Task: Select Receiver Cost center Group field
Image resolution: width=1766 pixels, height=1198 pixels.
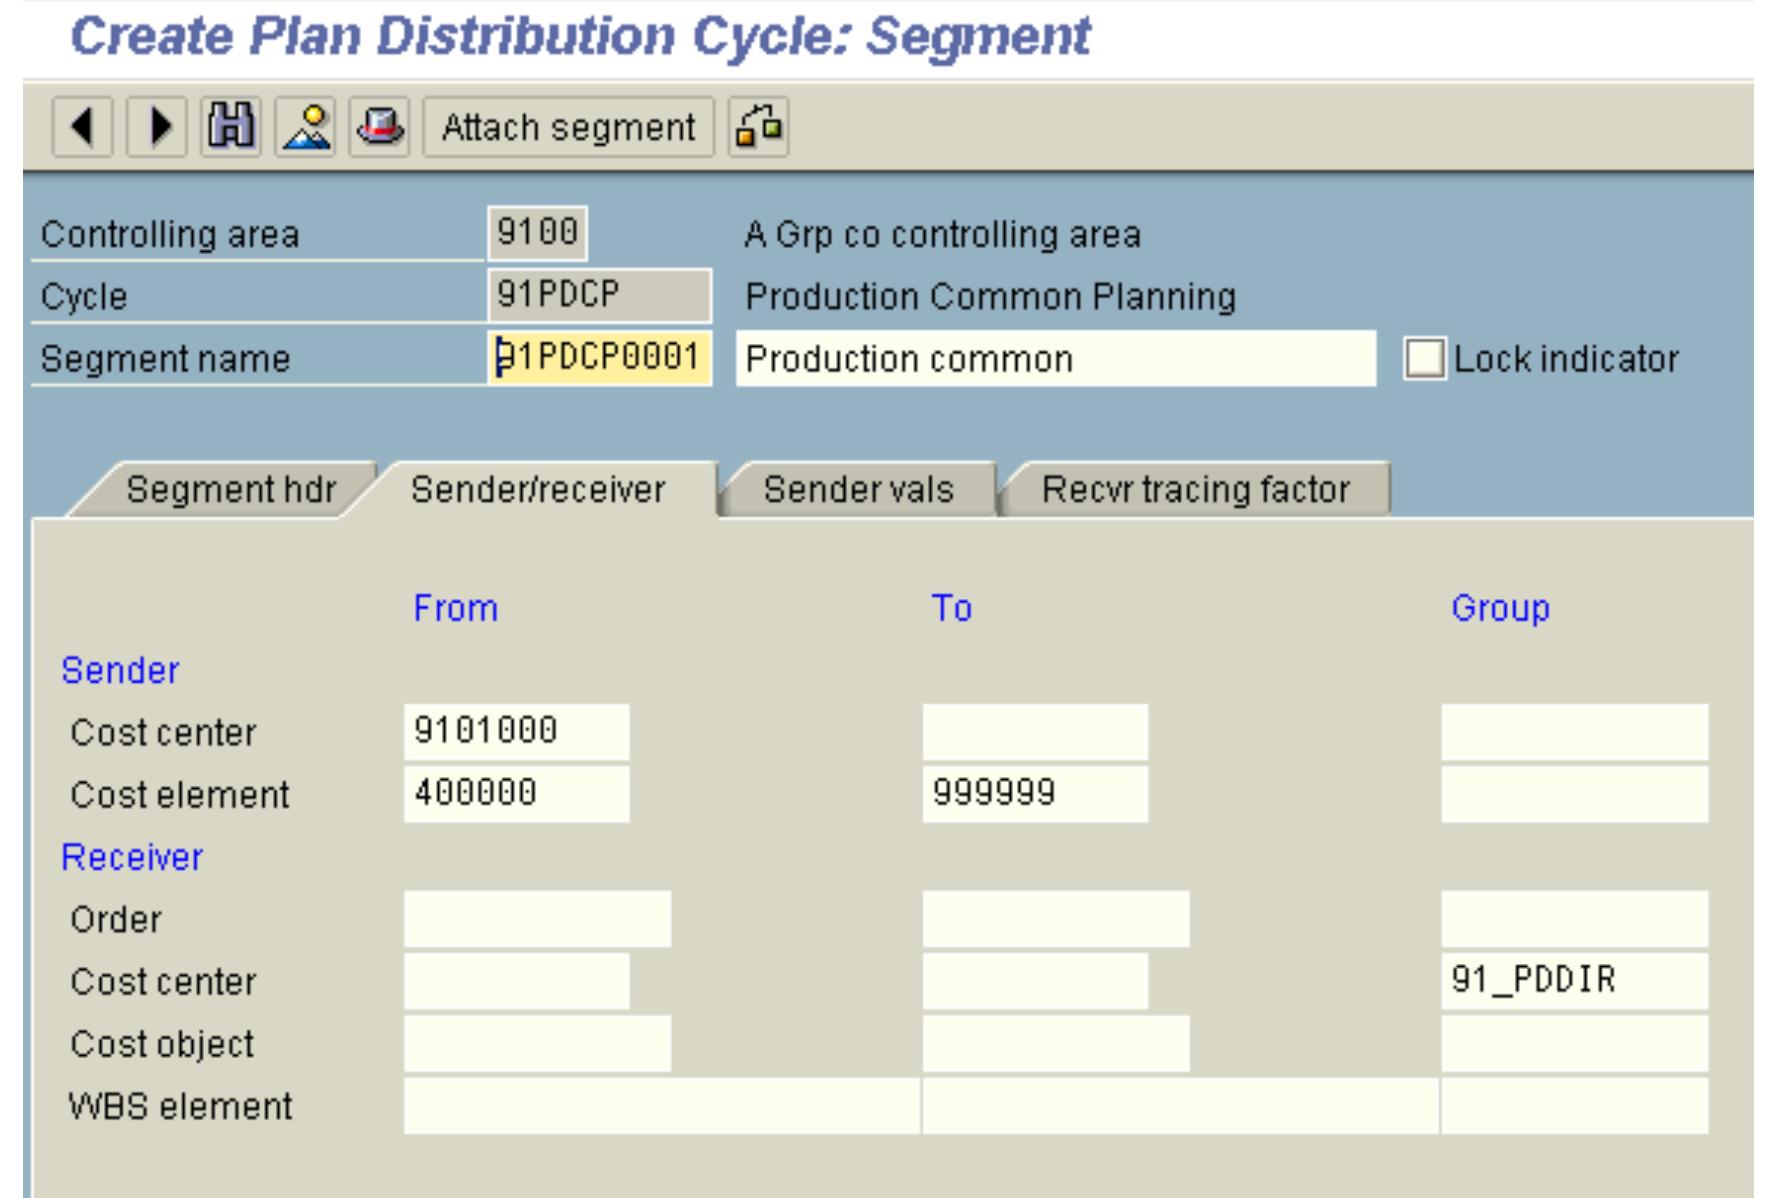Action: point(1574,981)
